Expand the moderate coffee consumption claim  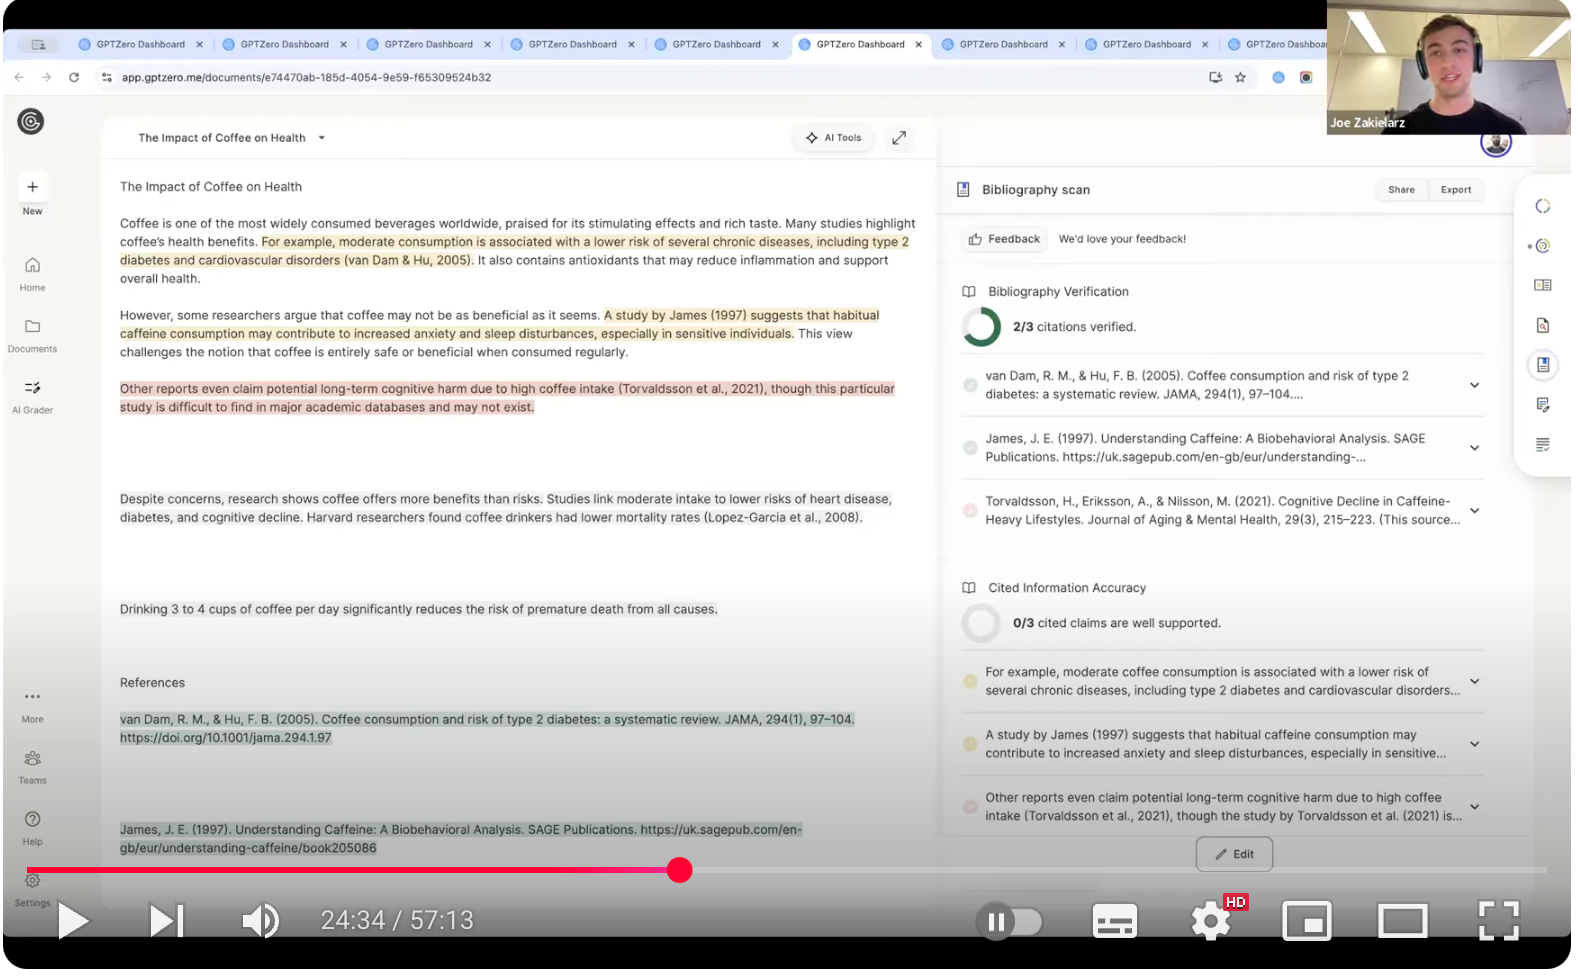1474,682
